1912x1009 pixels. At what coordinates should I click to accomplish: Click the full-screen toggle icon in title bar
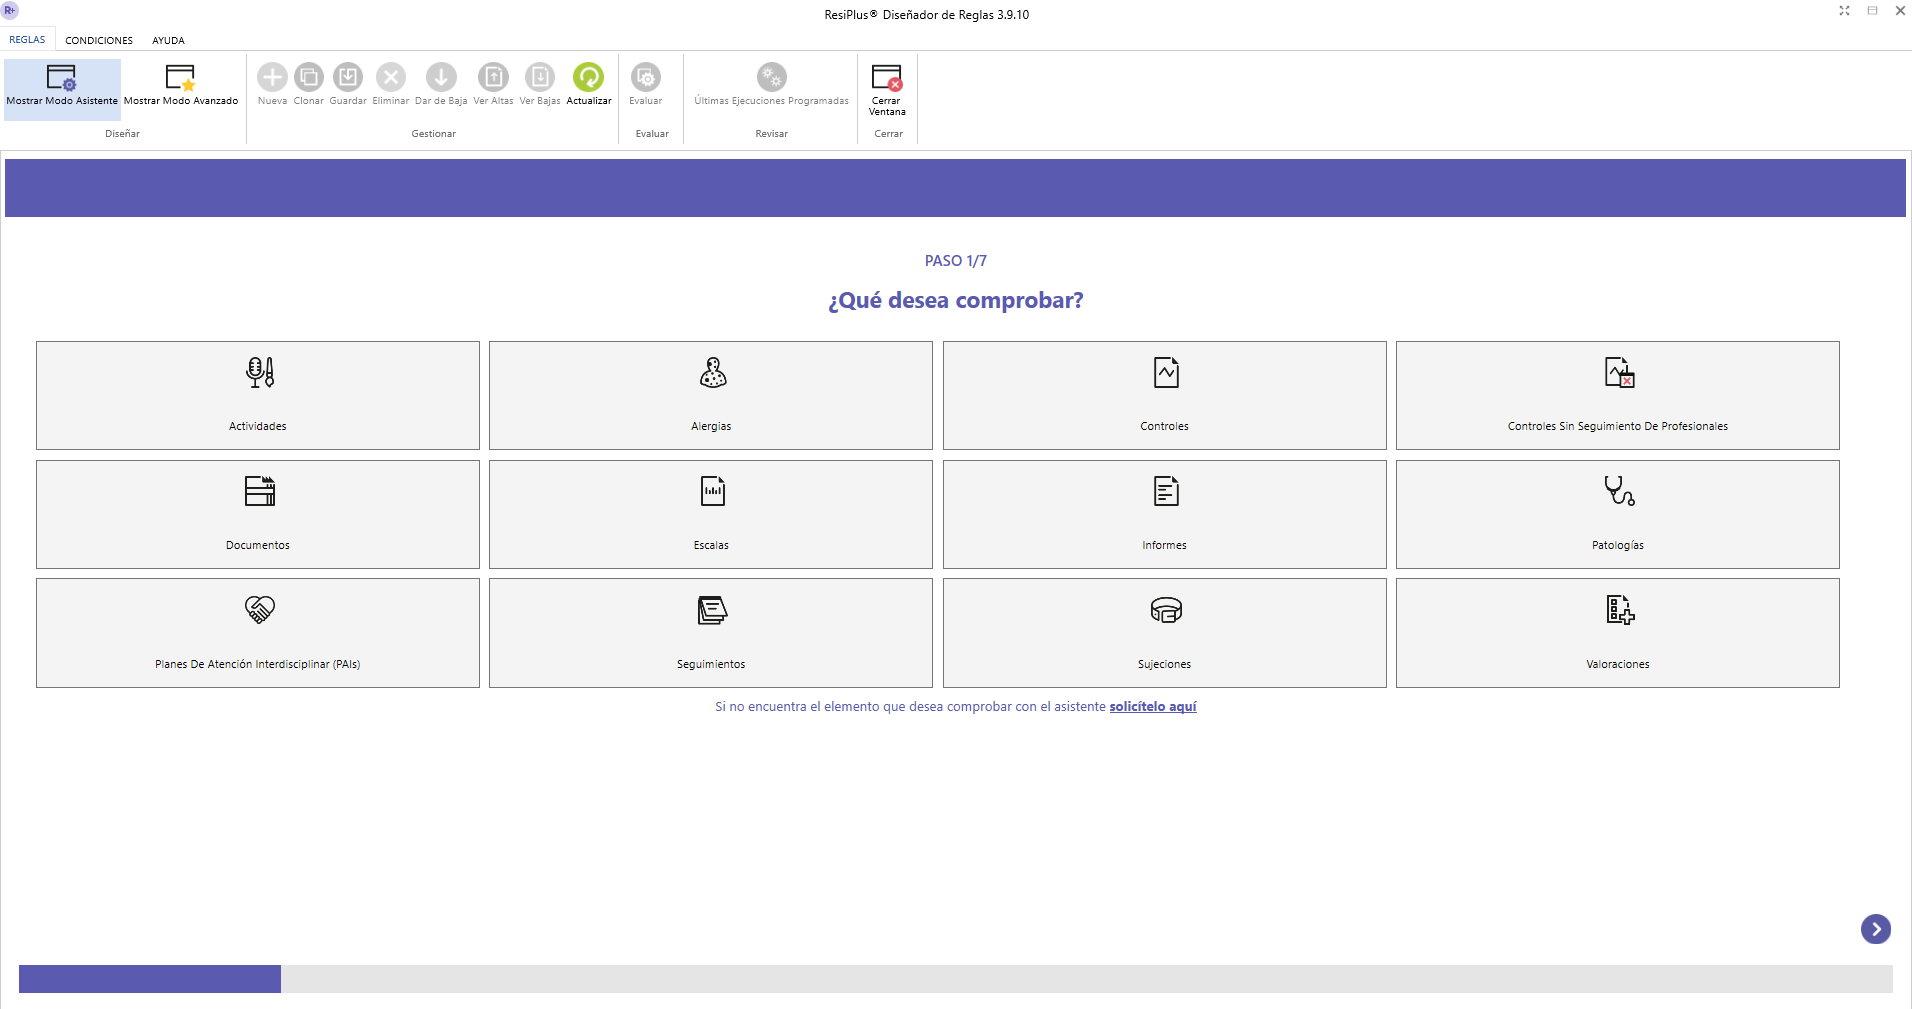1844,11
